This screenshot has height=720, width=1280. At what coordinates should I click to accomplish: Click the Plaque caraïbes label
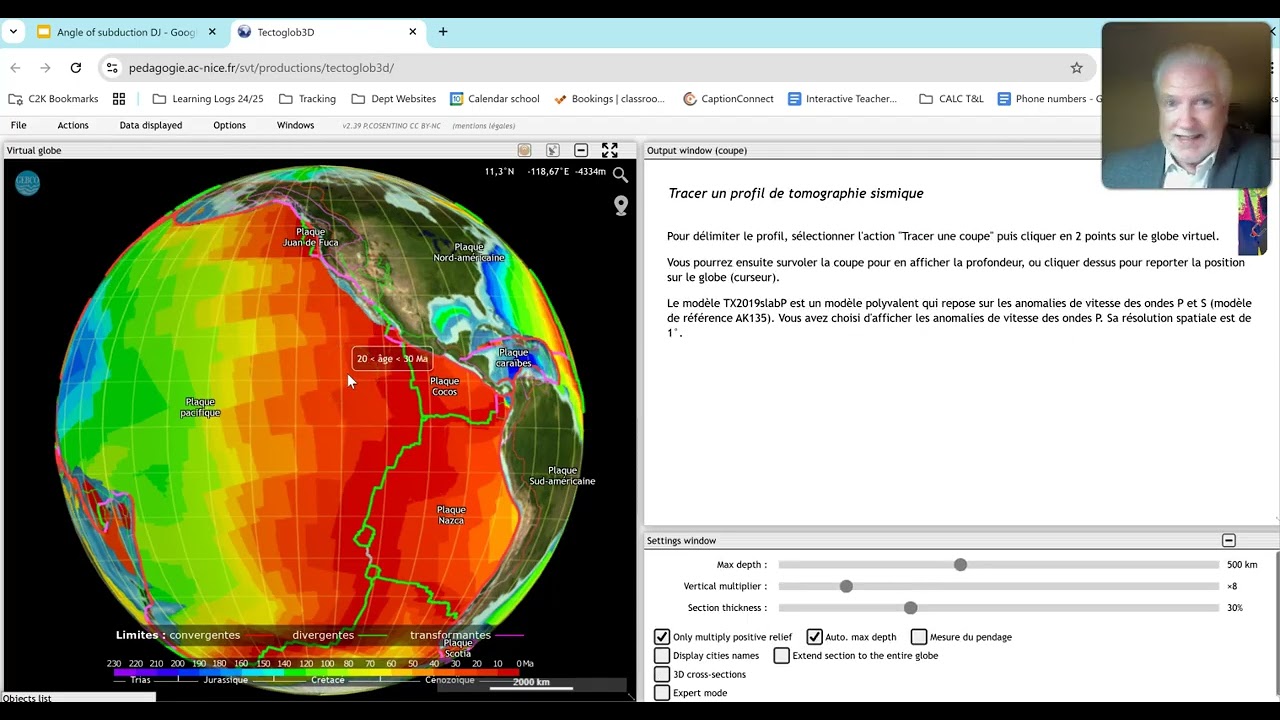coord(513,358)
